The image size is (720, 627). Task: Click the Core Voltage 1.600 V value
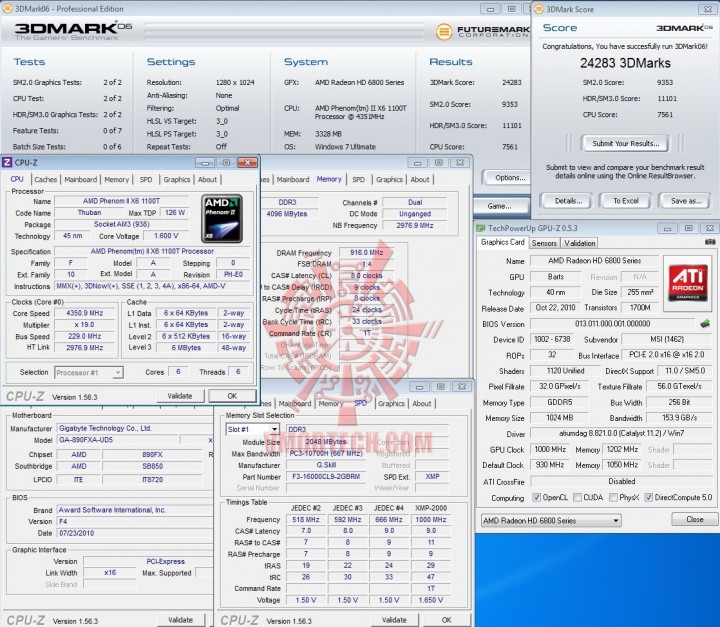[x=166, y=236]
